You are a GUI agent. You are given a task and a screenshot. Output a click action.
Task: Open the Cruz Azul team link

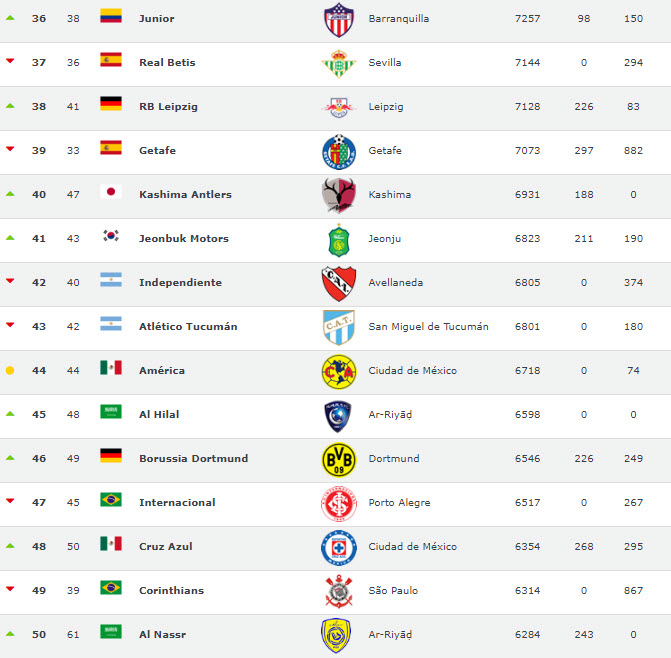click(x=166, y=546)
